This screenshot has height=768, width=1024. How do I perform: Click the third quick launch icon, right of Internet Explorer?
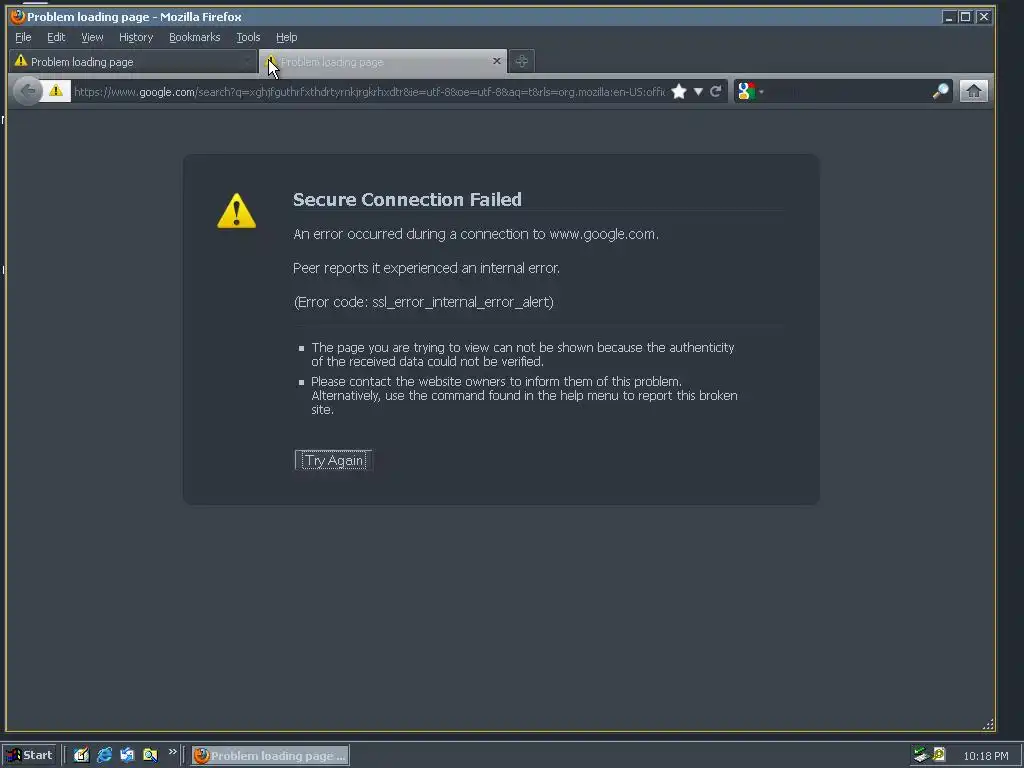click(x=127, y=756)
